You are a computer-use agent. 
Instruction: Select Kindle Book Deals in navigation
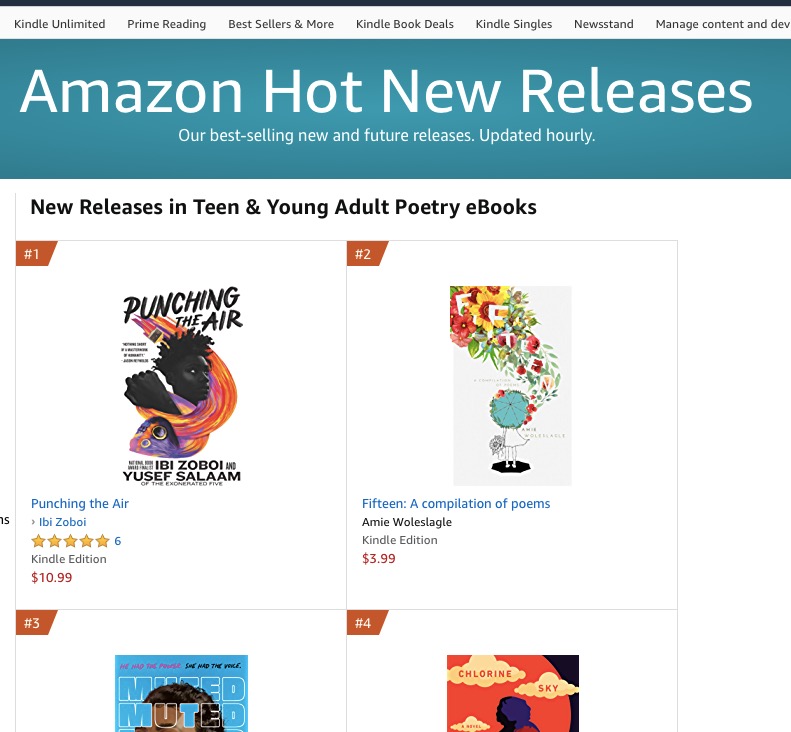(x=404, y=24)
